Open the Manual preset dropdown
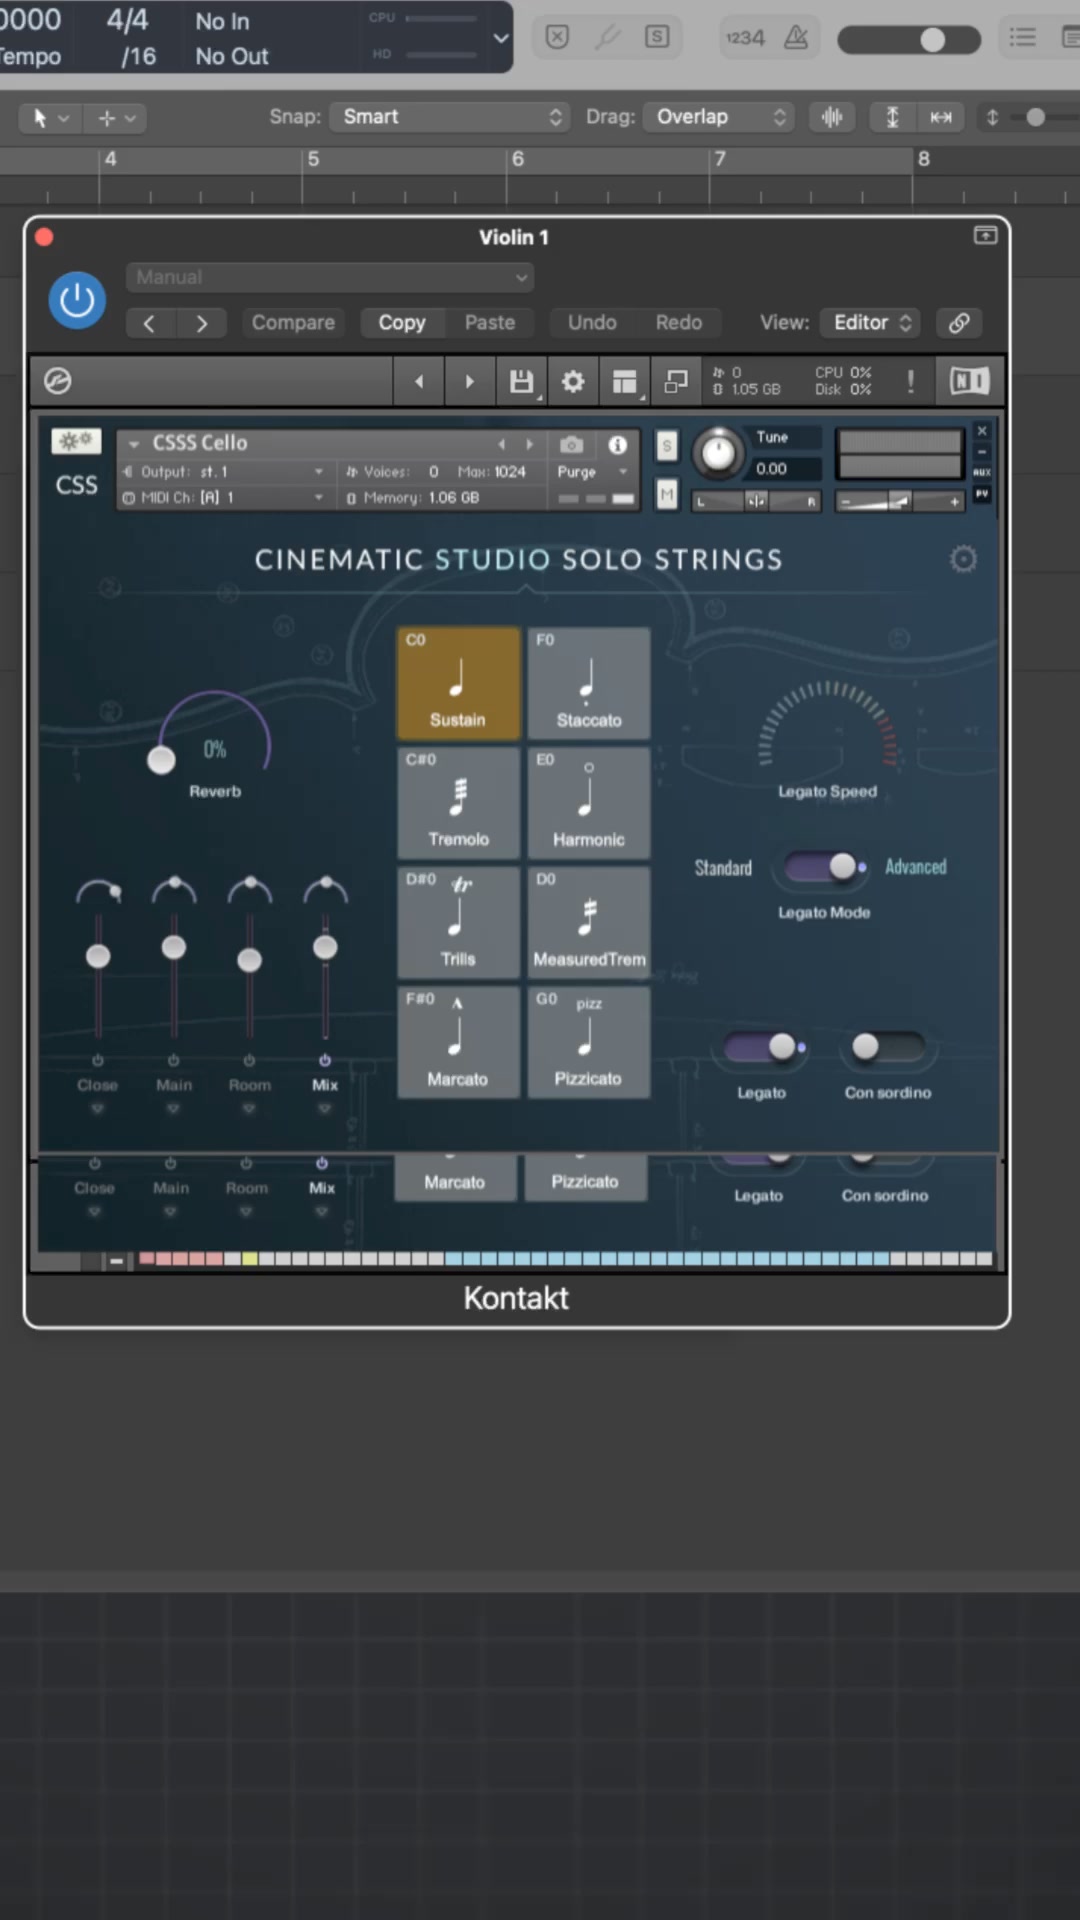This screenshot has width=1080, height=1920. [x=330, y=278]
